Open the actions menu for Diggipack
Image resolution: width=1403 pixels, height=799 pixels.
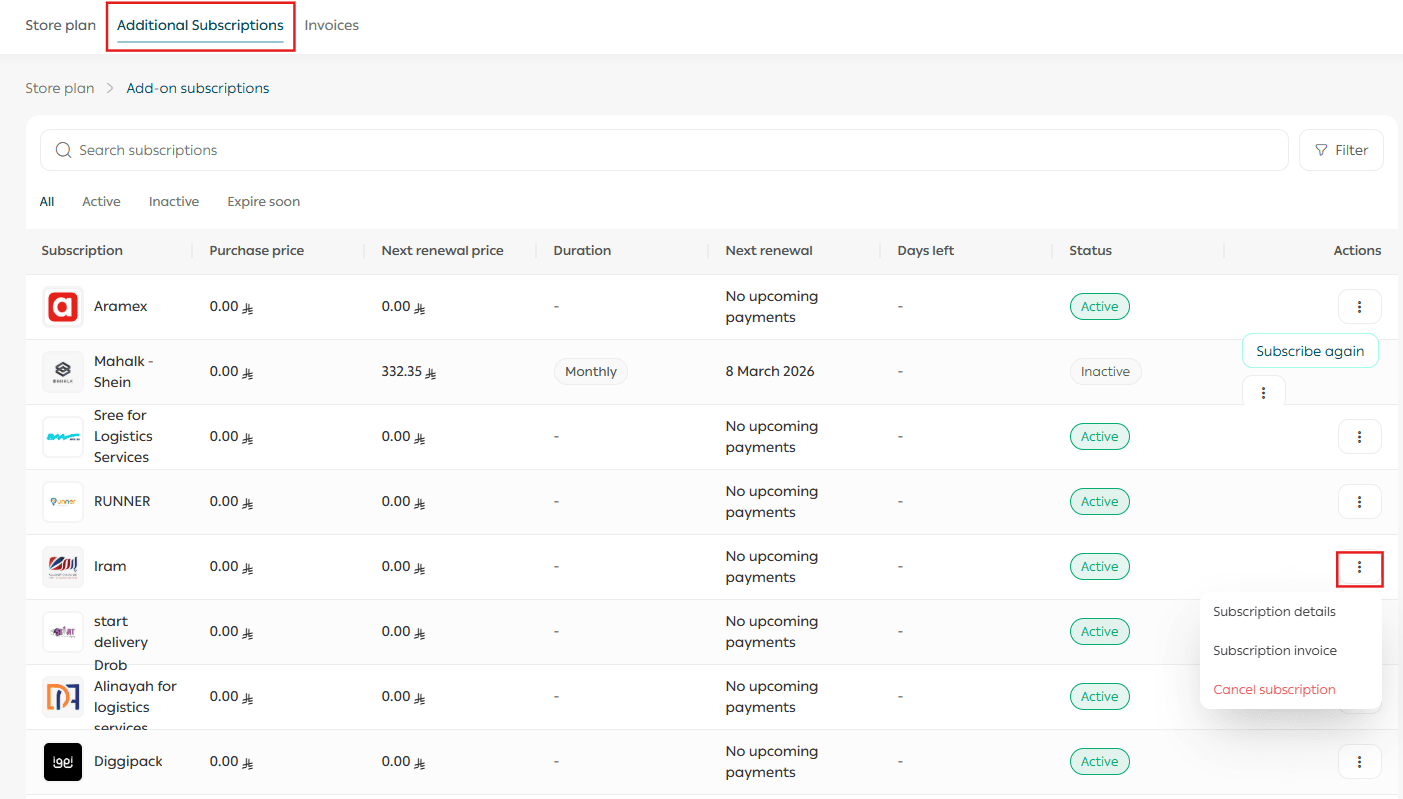coord(1359,762)
